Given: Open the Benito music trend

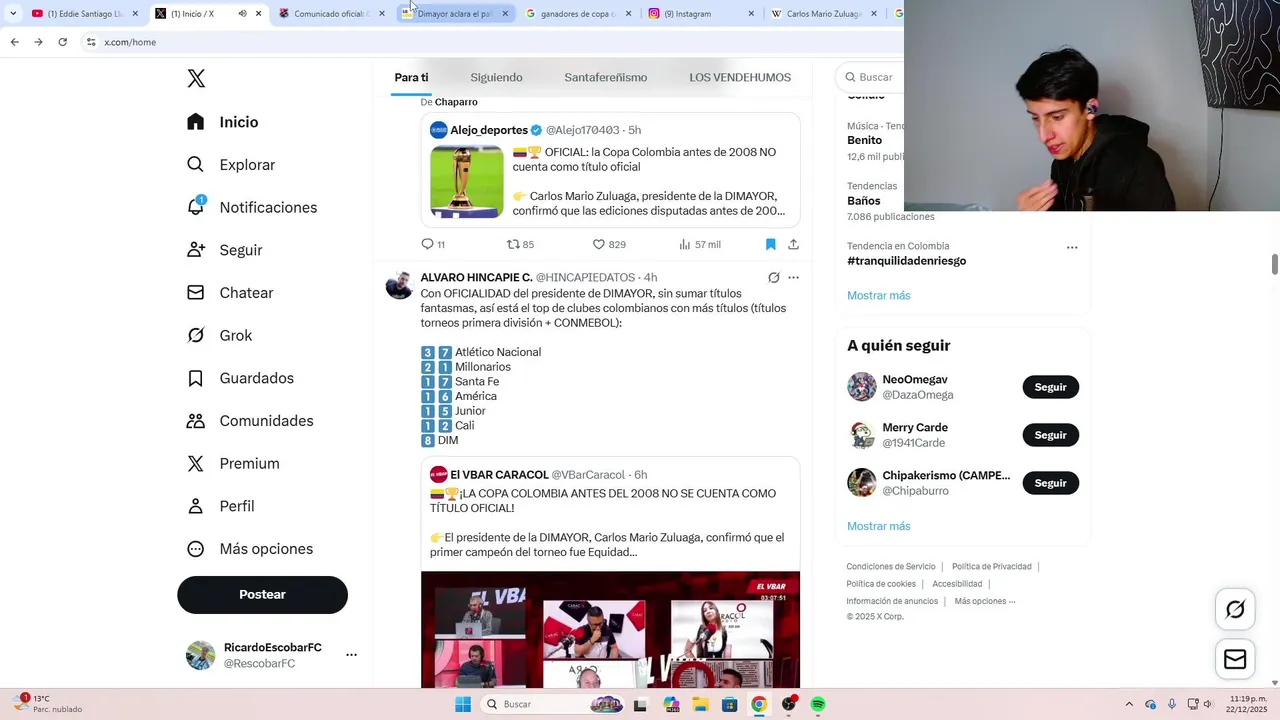Looking at the screenshot, I should [864, 140].
